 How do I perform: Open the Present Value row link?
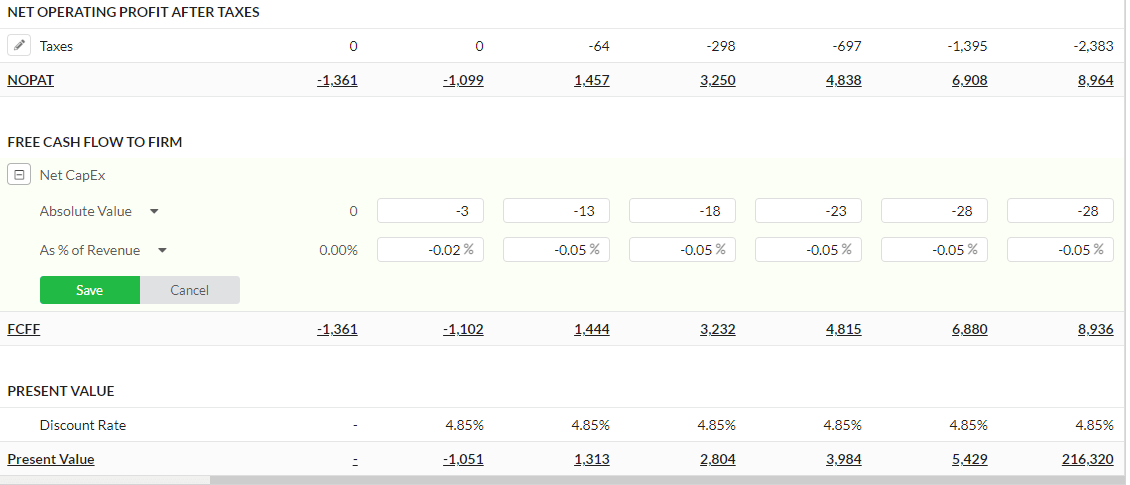tap(50, 459)
